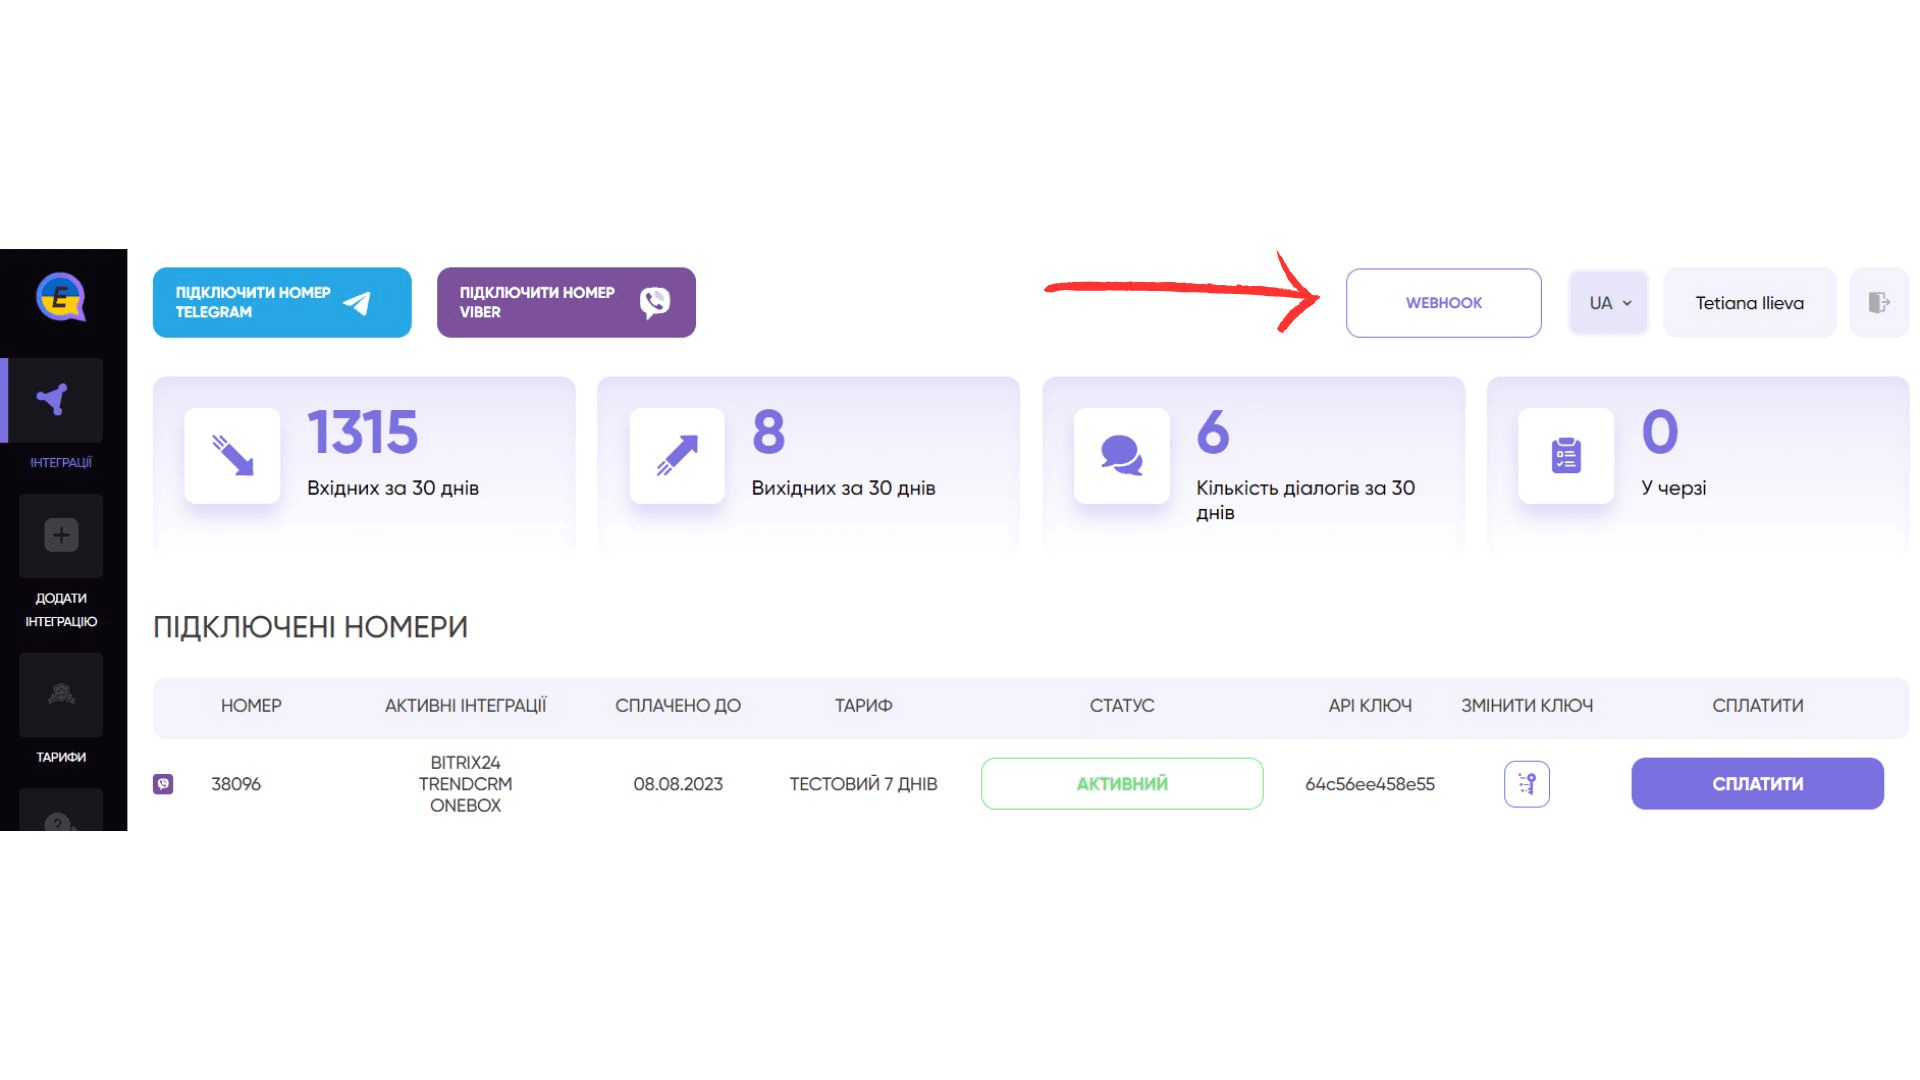Click the clipboard icon on У черзі card

pyautogui.click(x=1566, y=455)
